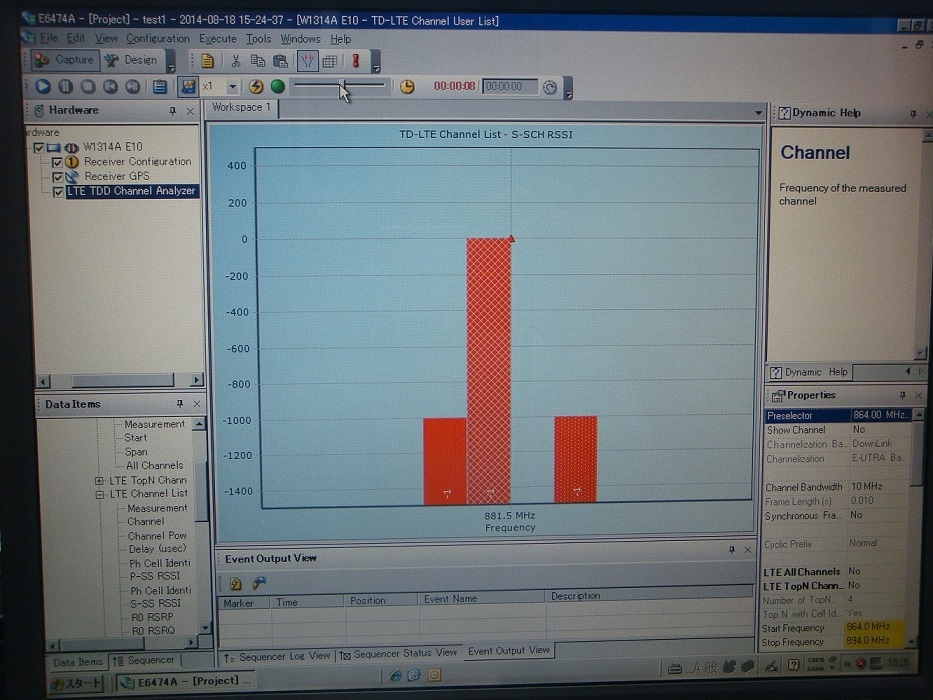The height and width of the screenshot is (700, 933).
Task: Click the green record indicator button
Action: click(x=278, y=87)
